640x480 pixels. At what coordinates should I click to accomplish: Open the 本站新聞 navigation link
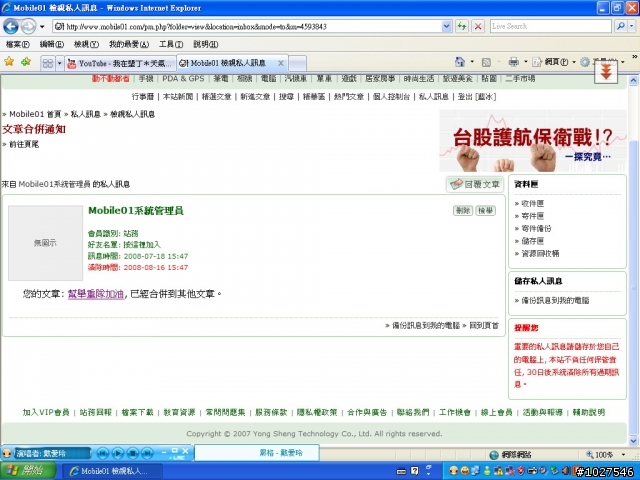click(178, 97)
